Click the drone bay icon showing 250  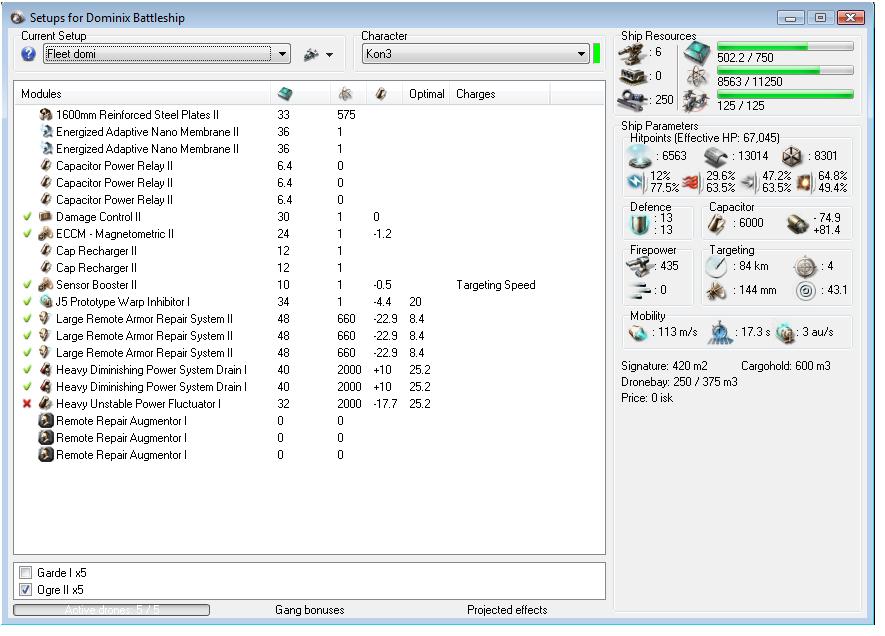coord(632,101)
